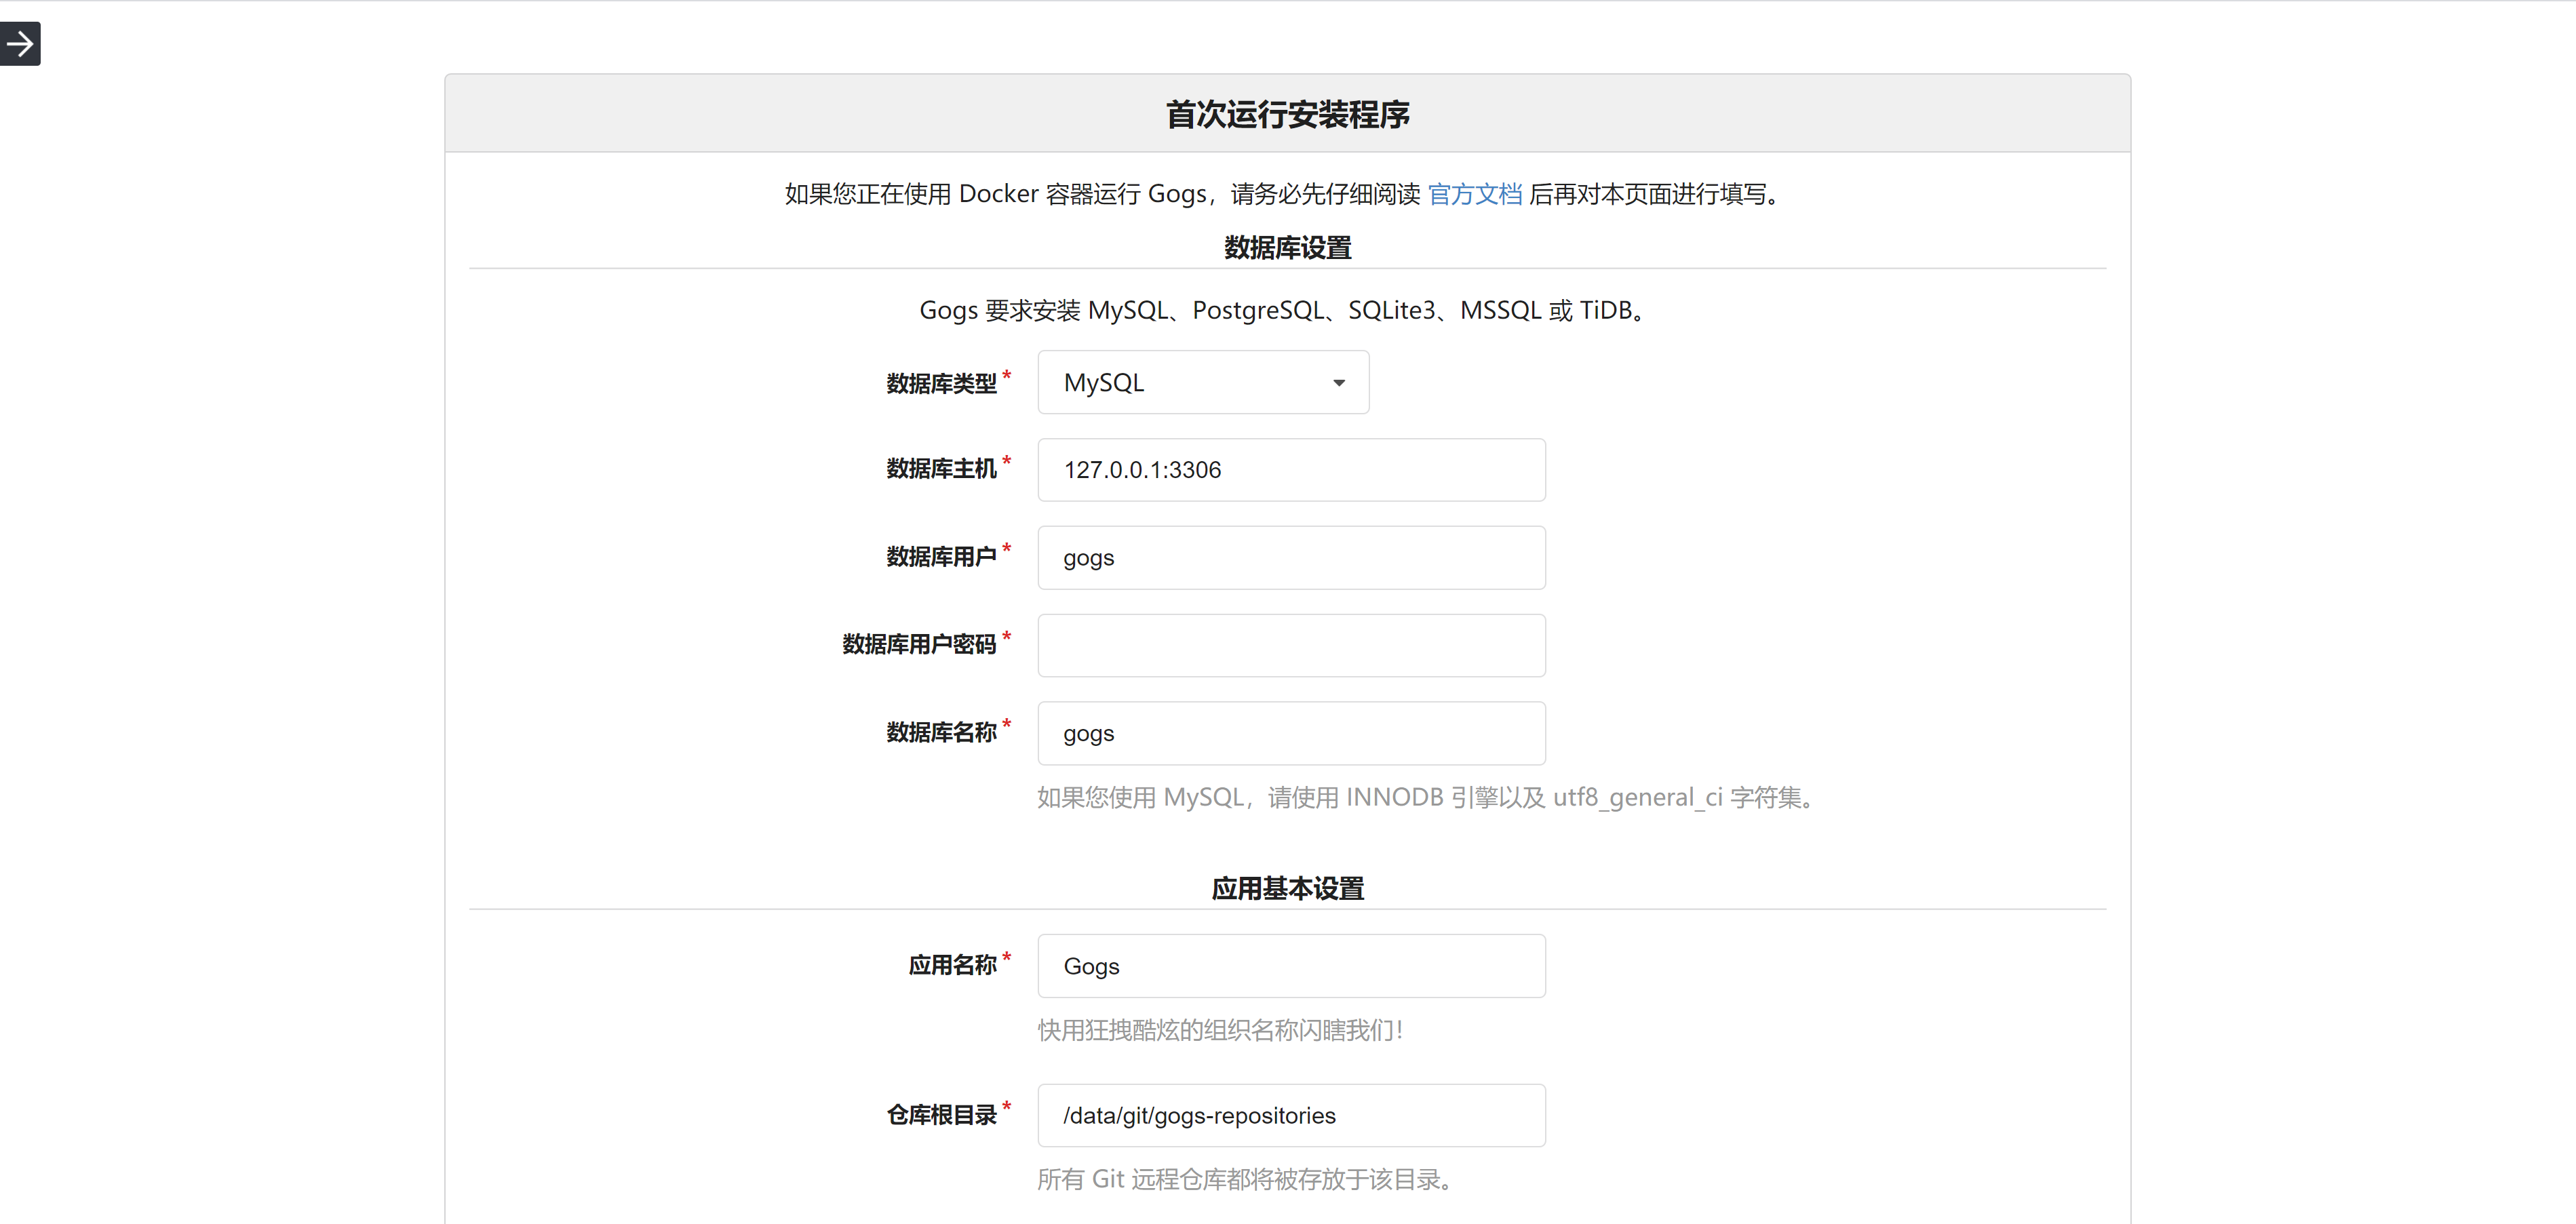Click the 应用名称 label
The height and width of the screenshot is (1224, 2576).
[952, 966]
